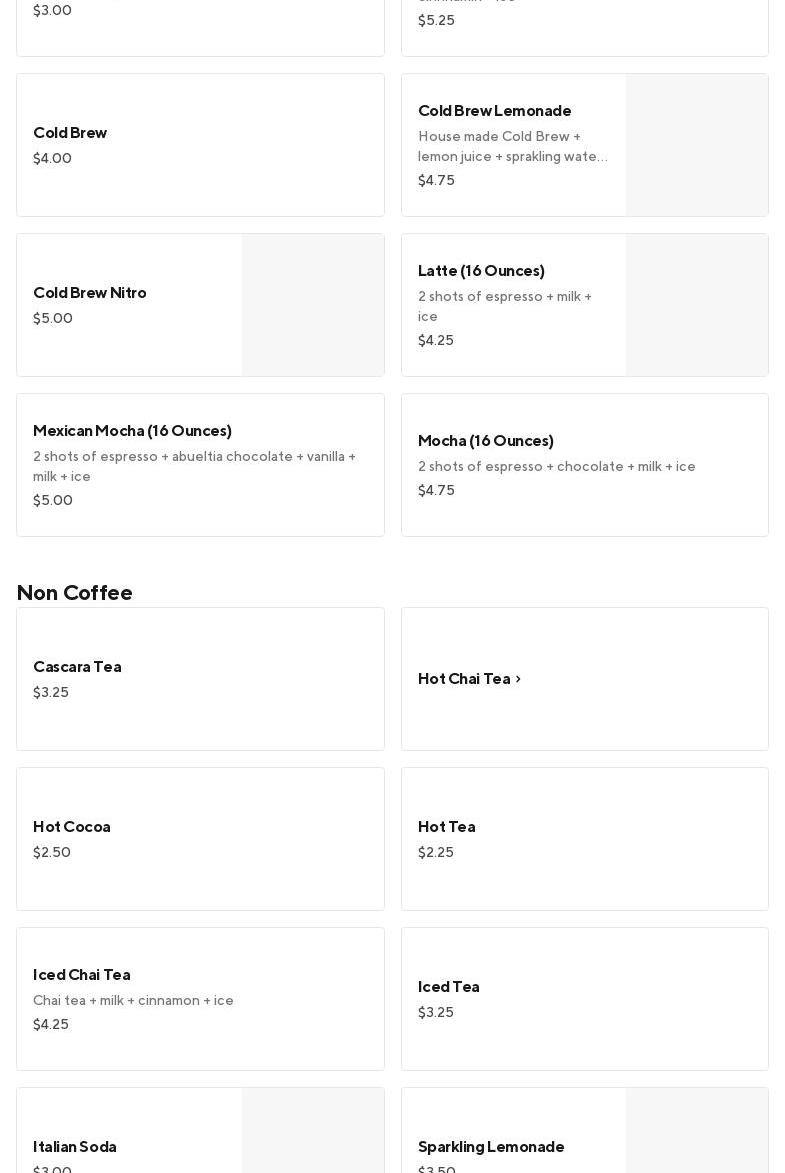Click the Latte (16 Ounces) image placeholder
This screenshot has height=1173, width=785.
coord(696,305)
